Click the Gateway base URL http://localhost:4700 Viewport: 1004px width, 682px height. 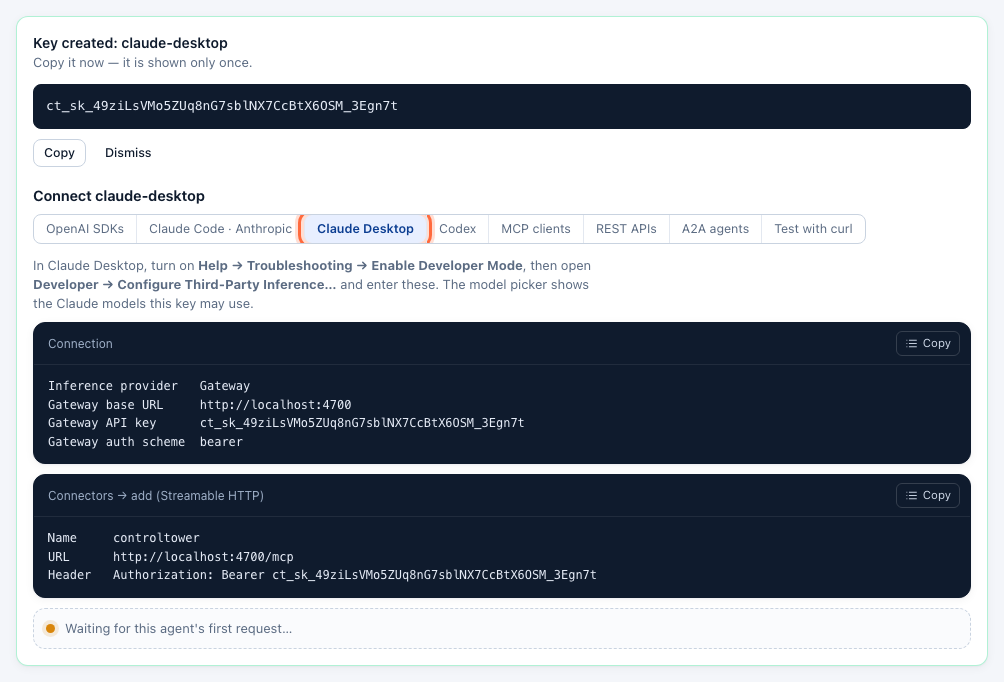click(x=275, y=405)
